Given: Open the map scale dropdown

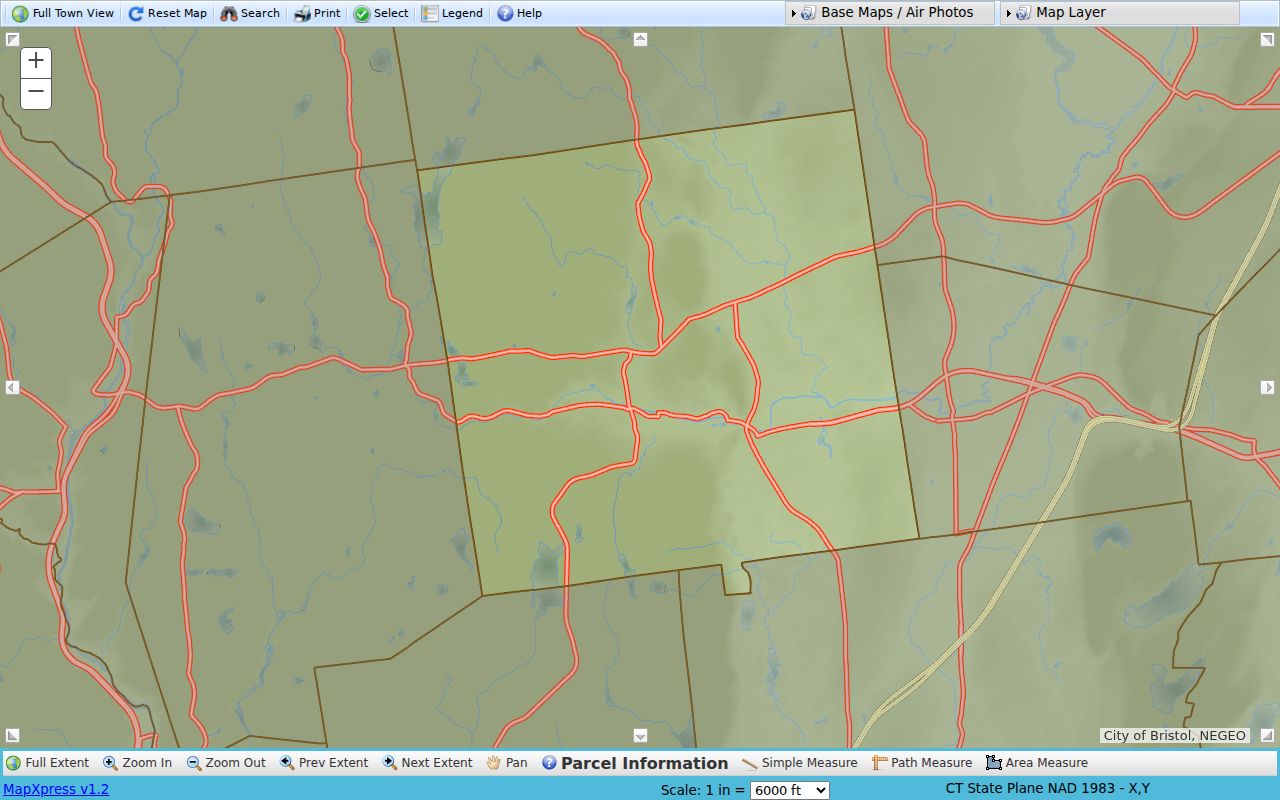Looking at the screenshot, I should tap(790, 790).
